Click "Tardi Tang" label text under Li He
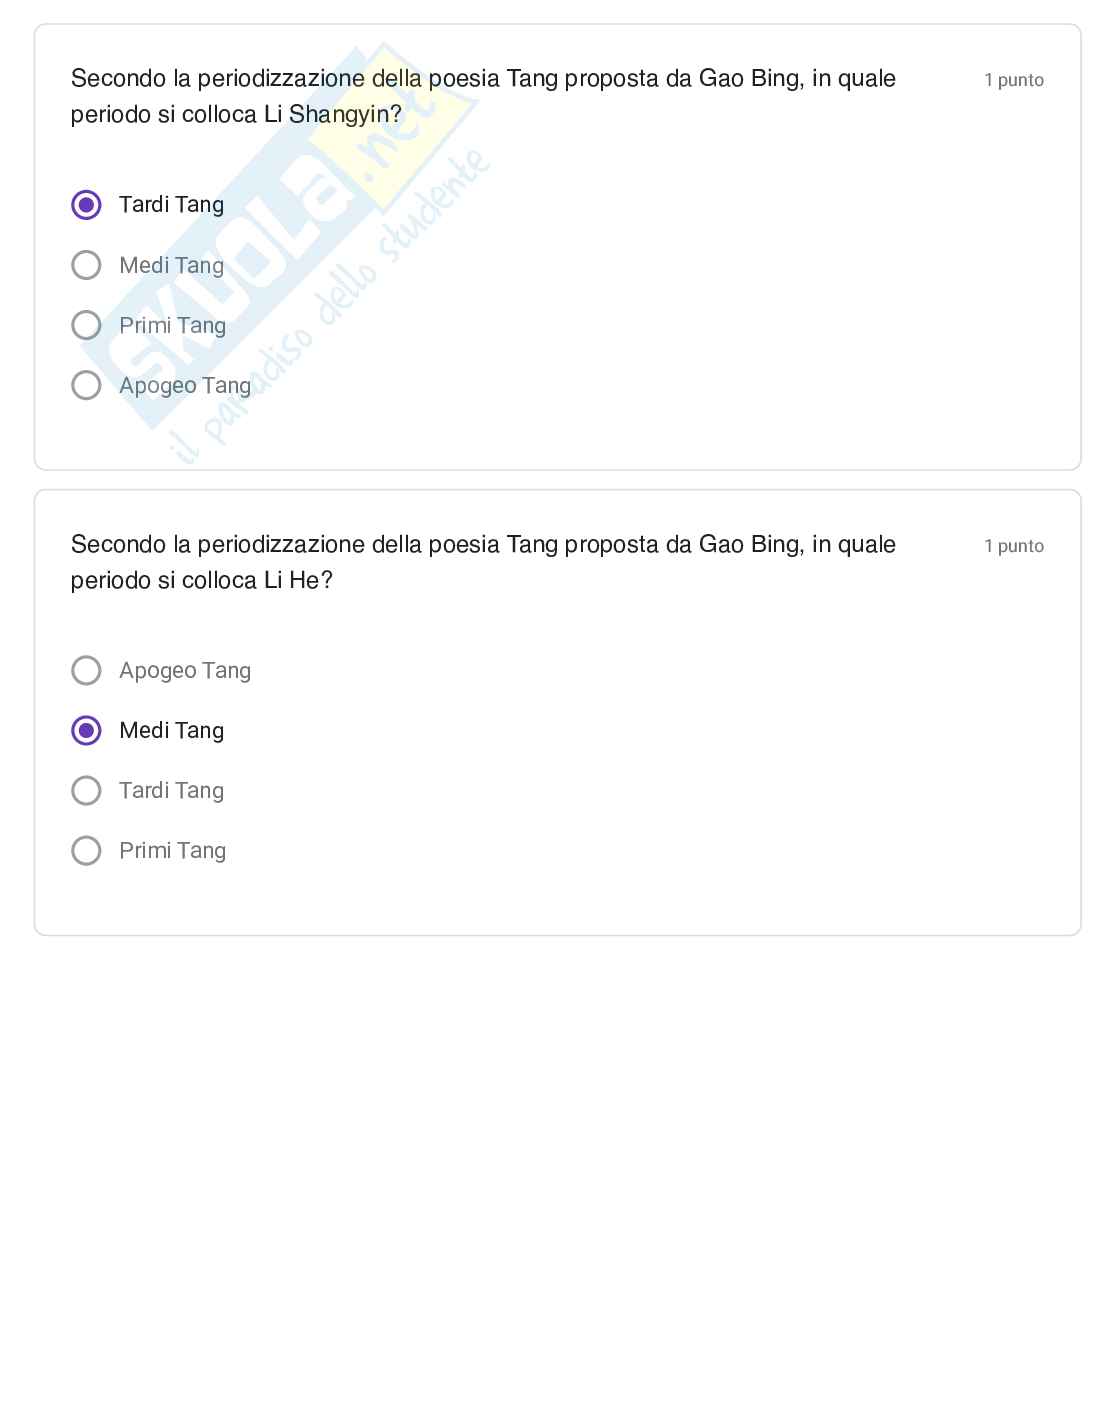The width and height of the screenshot is (1116, 1421). 171,791
